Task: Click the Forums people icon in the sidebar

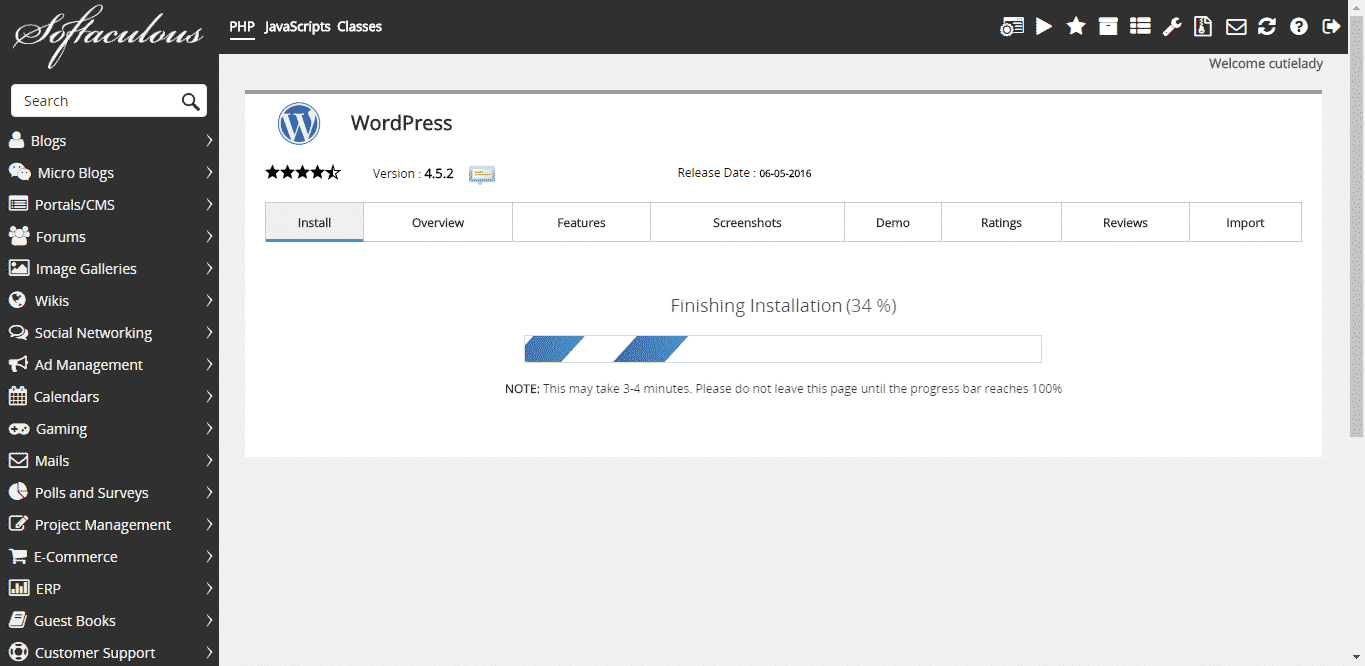Action: pos(19,236)
